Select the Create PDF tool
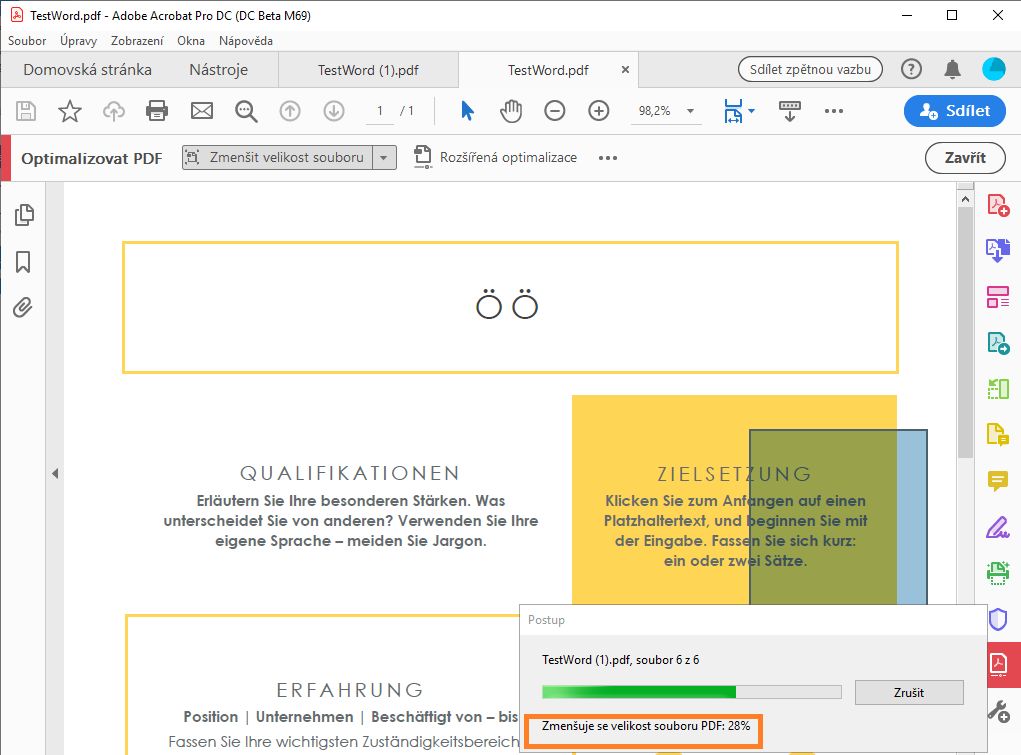Screen dimensions: 1021x755 coord(997,204)
